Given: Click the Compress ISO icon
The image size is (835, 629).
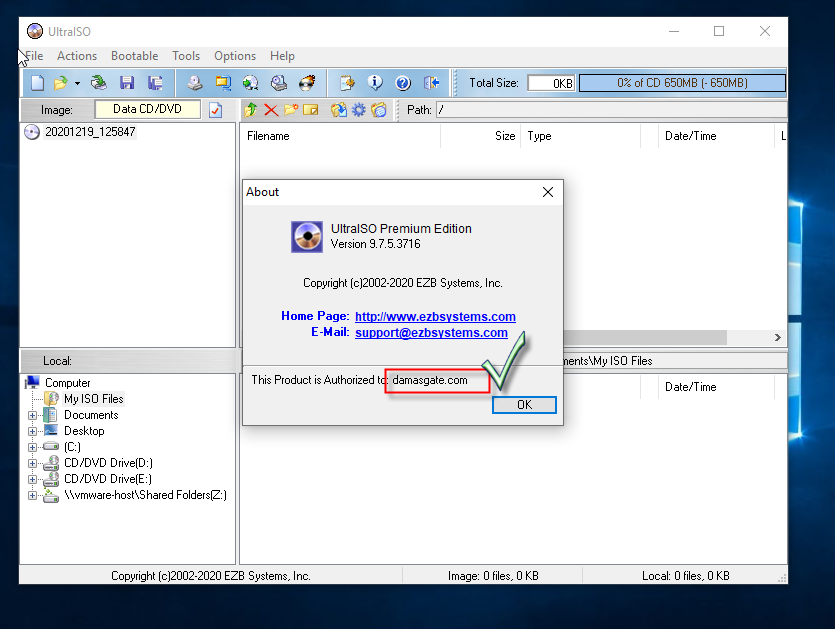Looking at the screenshot, I should (x=223, y=83).
